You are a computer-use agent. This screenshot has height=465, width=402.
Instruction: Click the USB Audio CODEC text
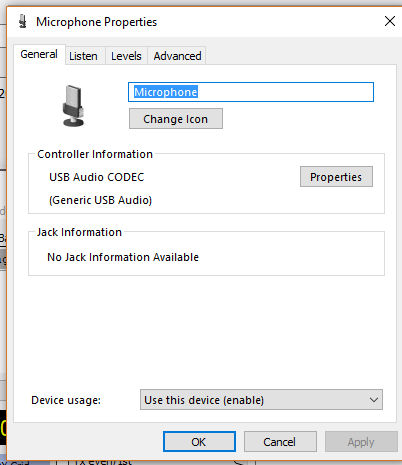[x=97, y=177]
